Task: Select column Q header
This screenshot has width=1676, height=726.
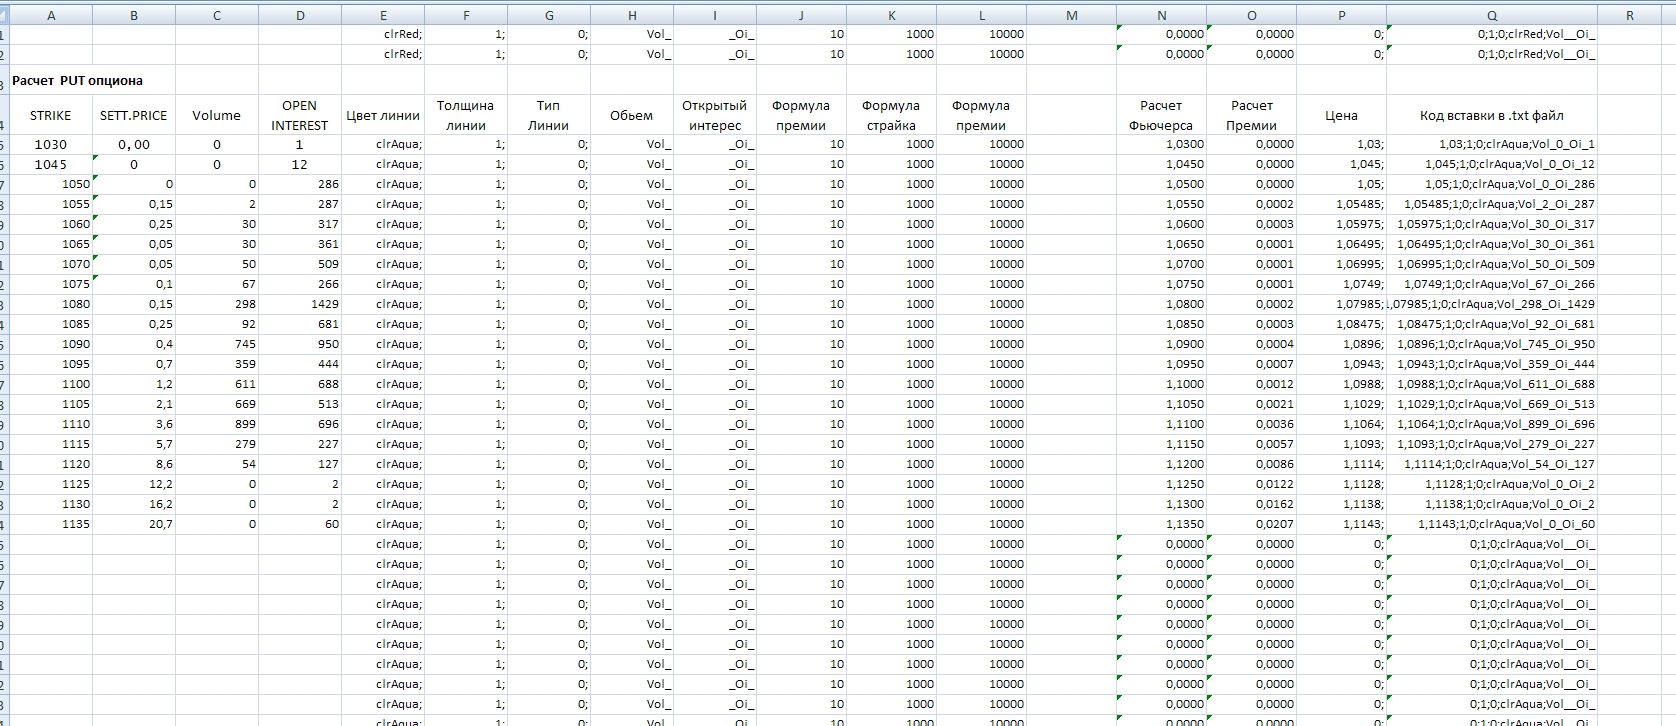Action: (x=1491, y=16)
